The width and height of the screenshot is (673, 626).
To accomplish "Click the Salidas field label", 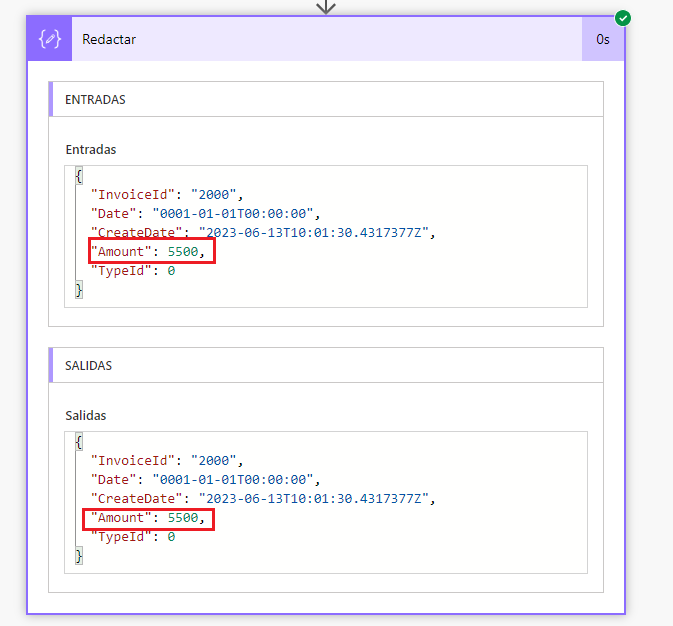I will (85, 416).
